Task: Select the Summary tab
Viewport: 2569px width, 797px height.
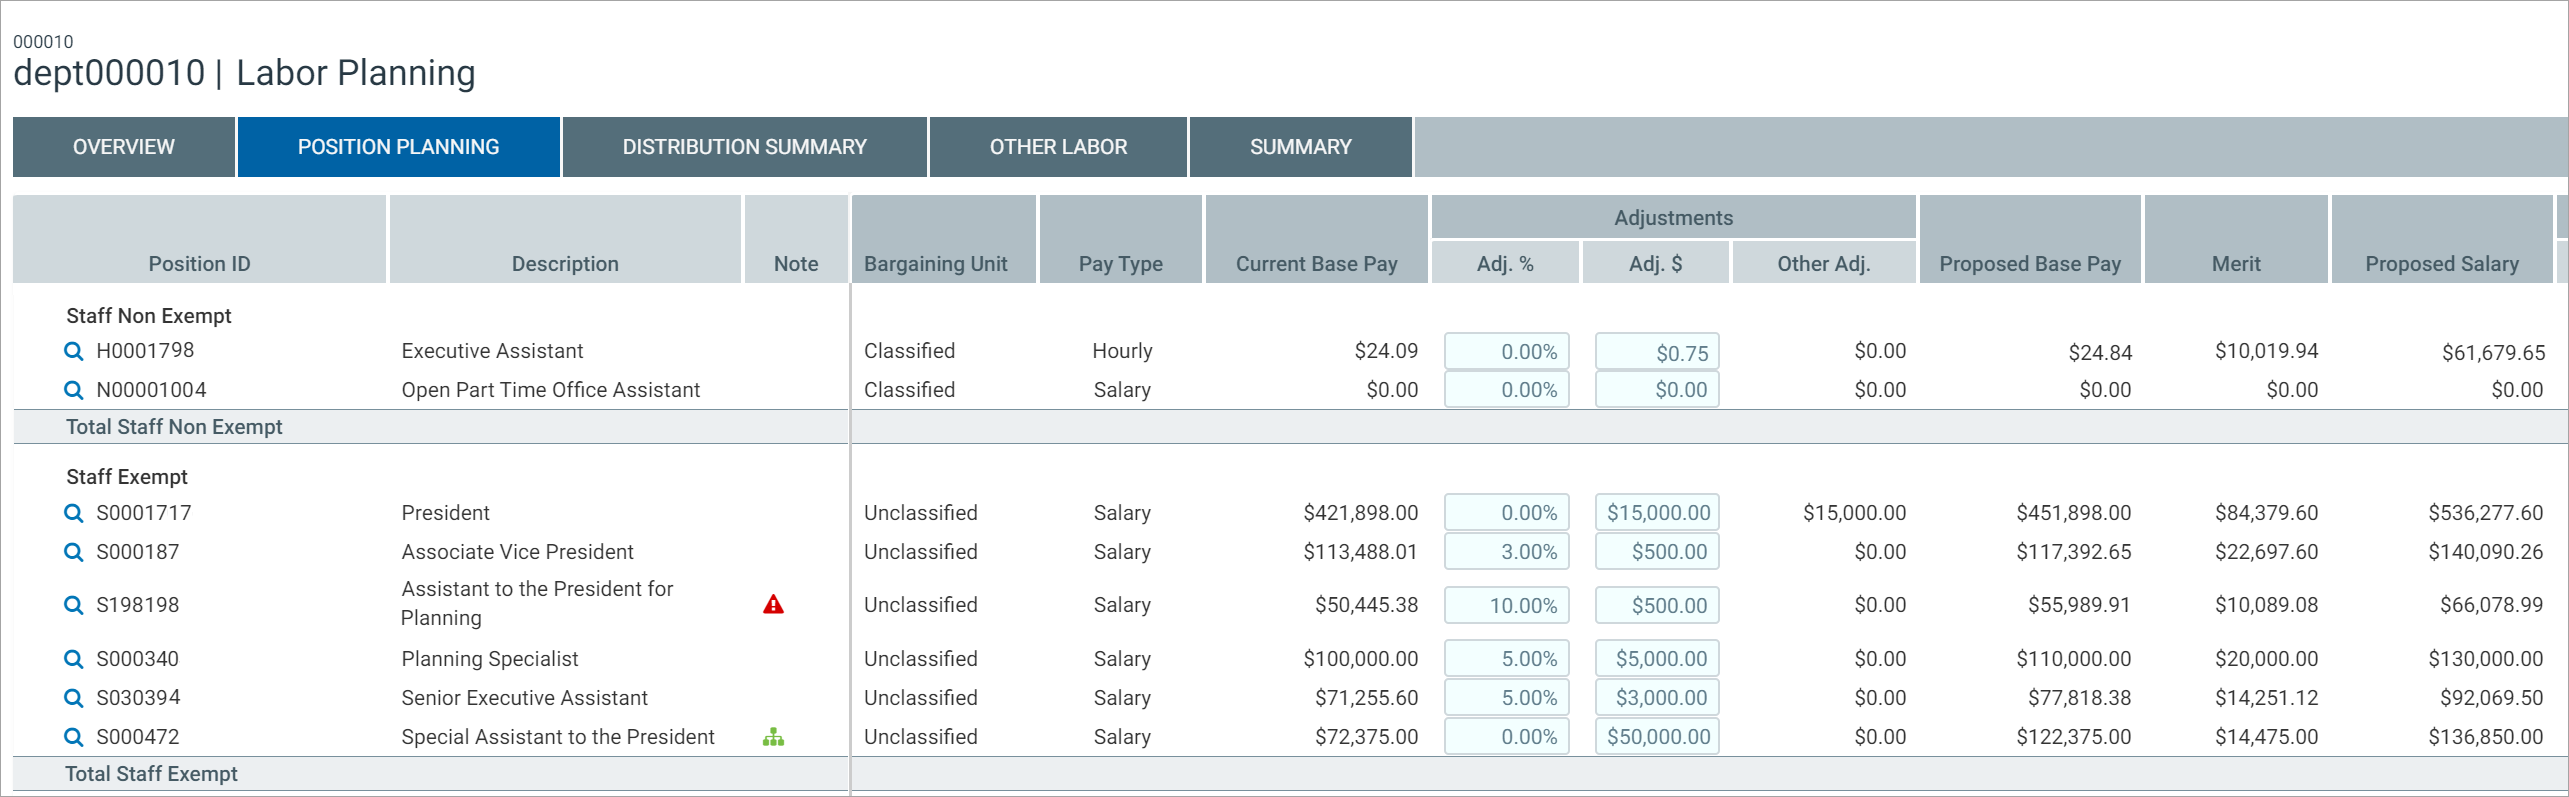Action: pyautogui.click(x=1300, y=147)
